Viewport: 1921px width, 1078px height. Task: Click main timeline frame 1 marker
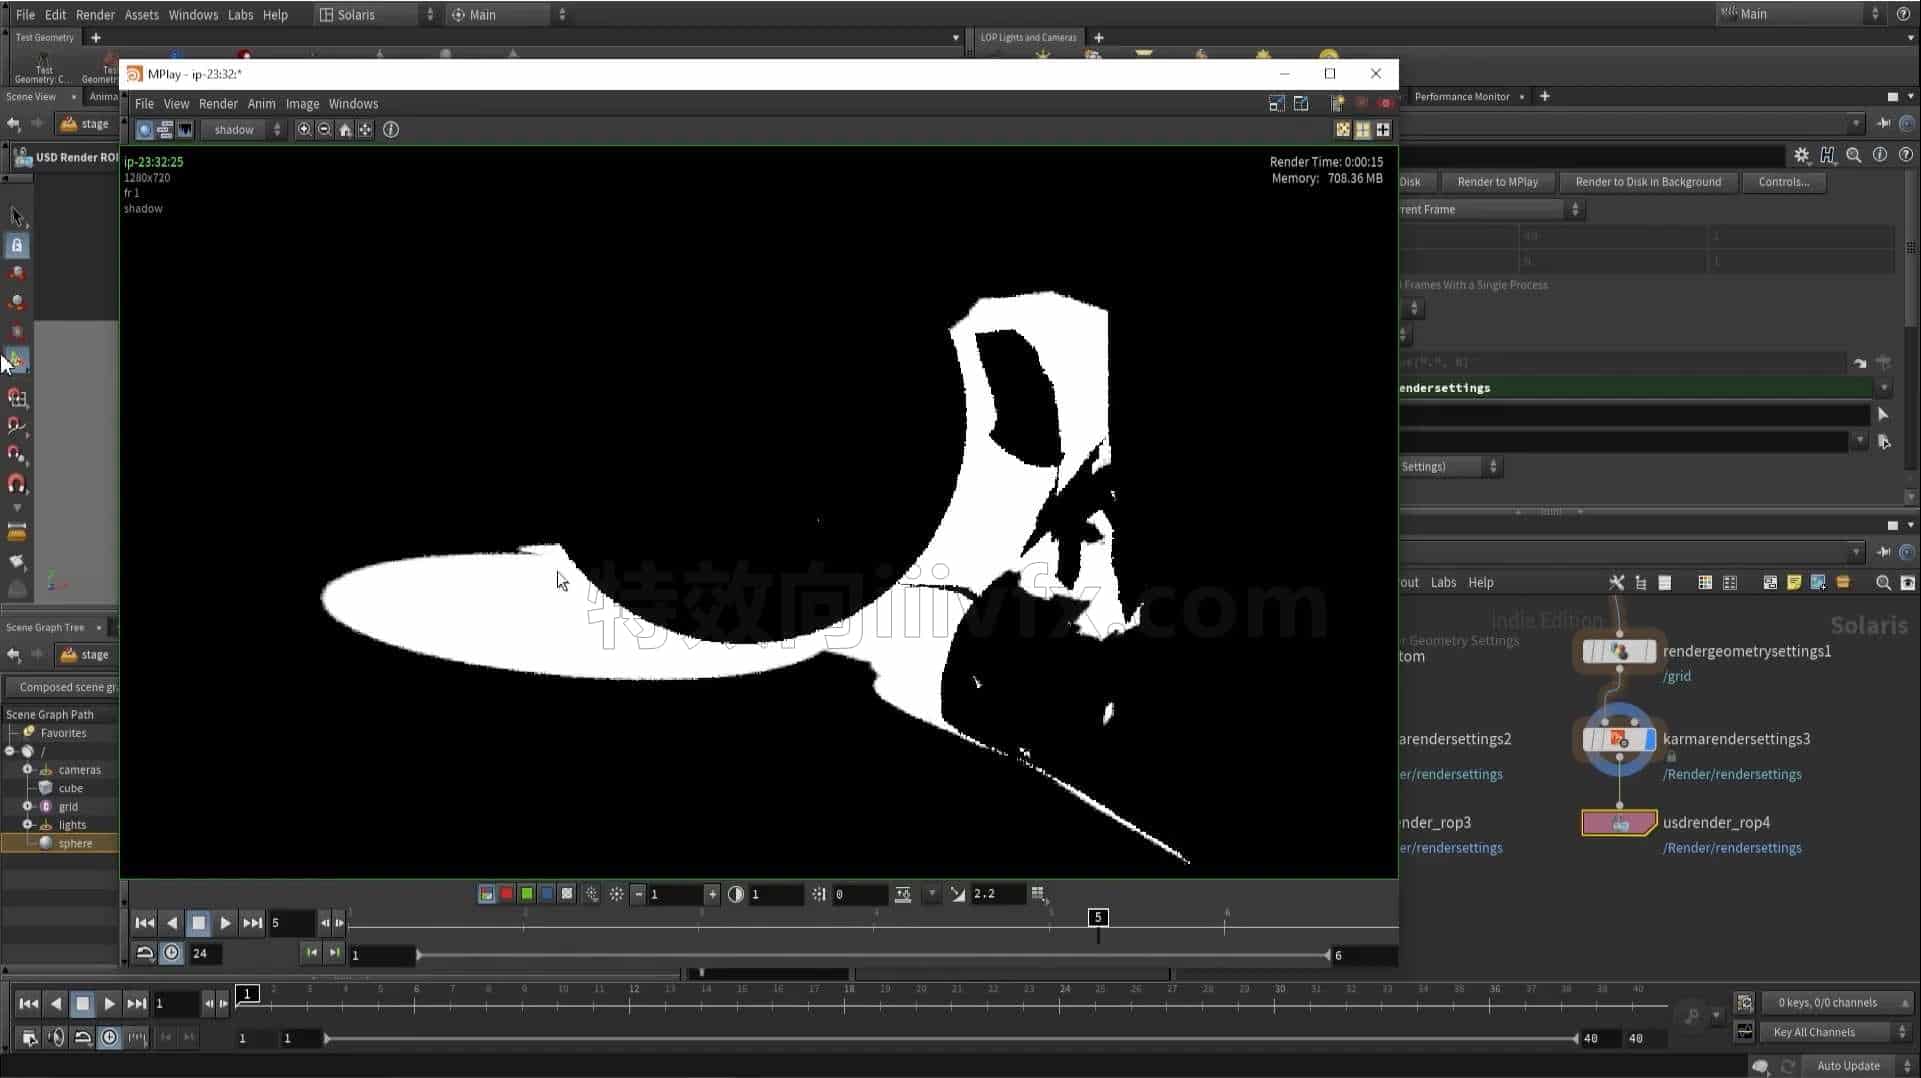click(247, 993)
